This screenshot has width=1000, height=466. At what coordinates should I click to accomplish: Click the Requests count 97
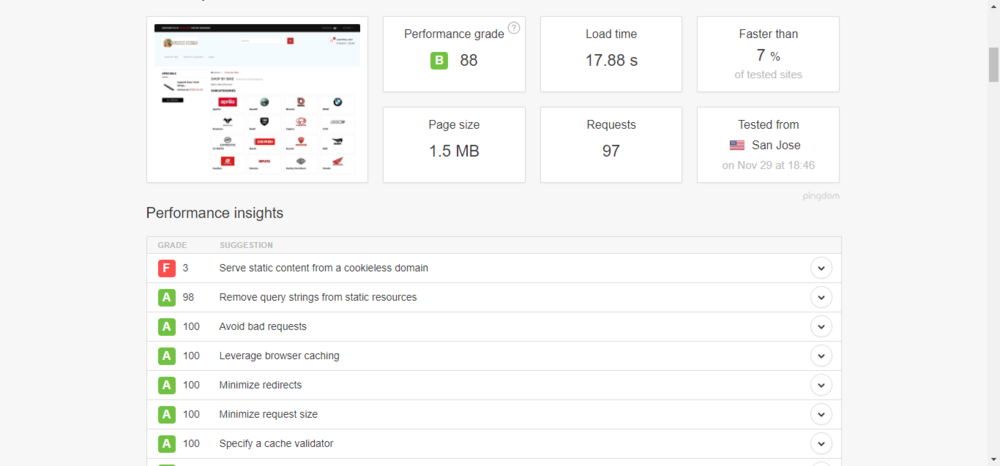click(611, 151)
